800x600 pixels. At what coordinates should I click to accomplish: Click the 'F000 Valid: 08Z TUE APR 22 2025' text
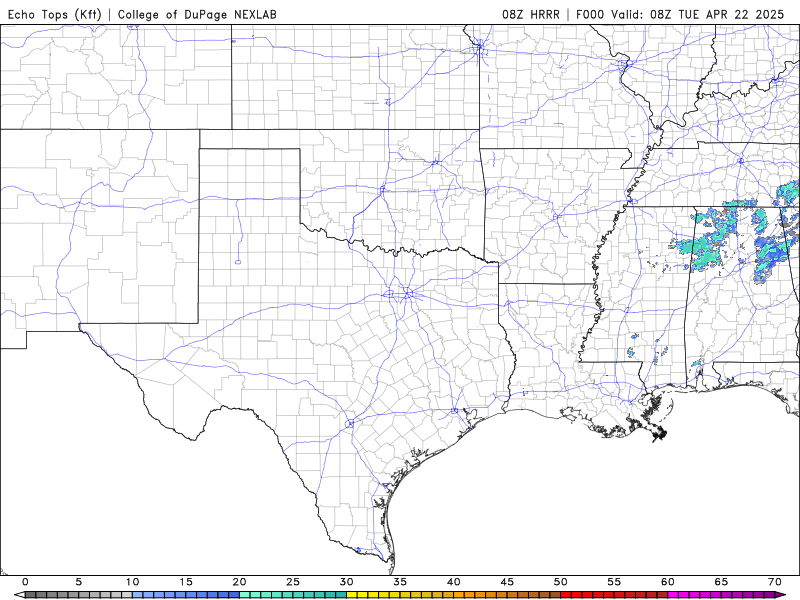(x=680, y=14)
